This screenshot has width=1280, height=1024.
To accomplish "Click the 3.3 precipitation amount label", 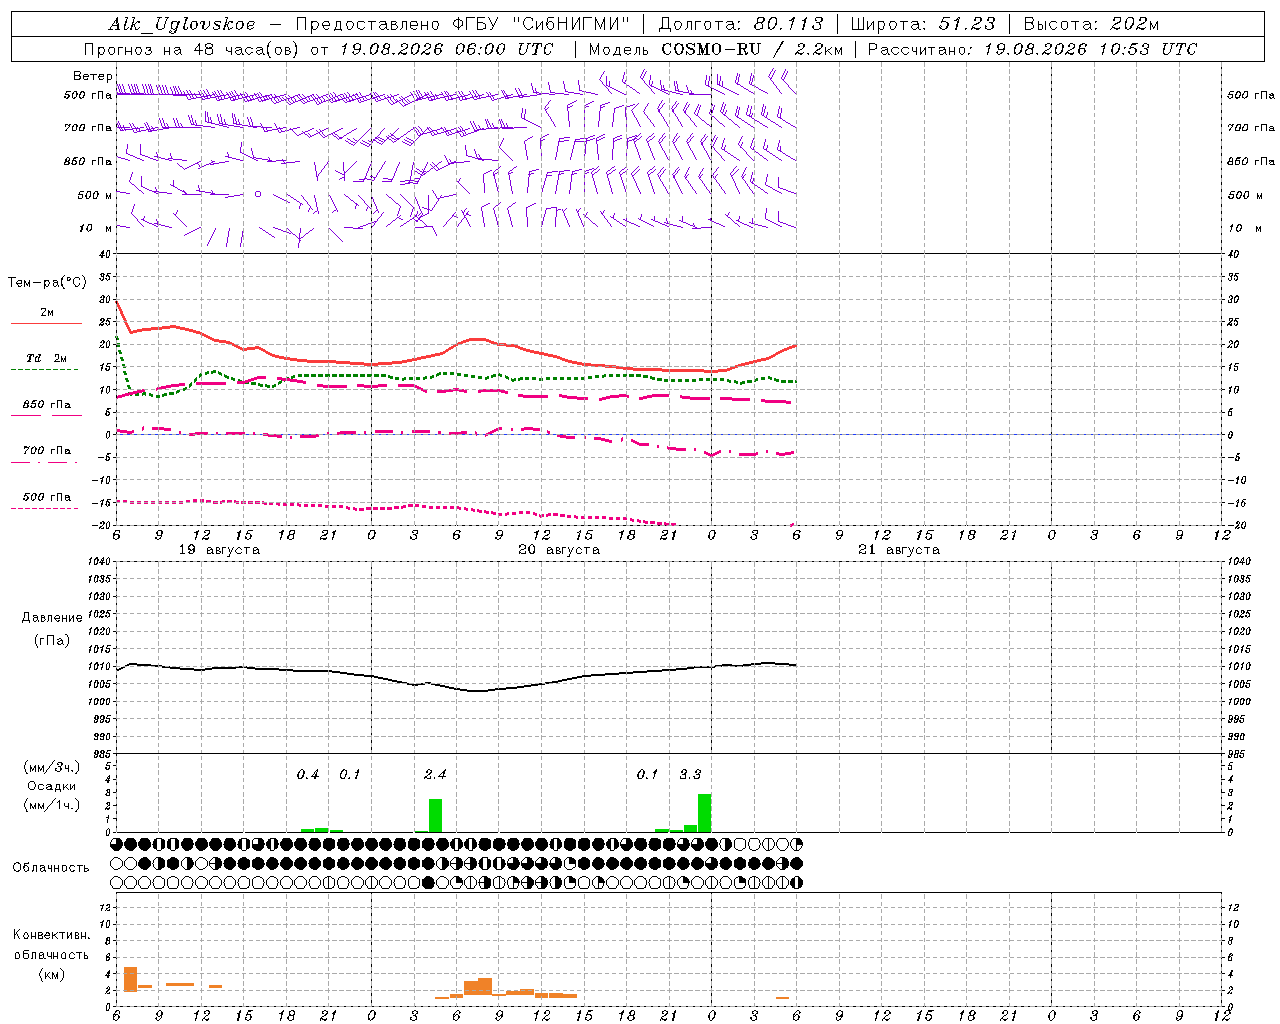I will (x=690, y=775).
